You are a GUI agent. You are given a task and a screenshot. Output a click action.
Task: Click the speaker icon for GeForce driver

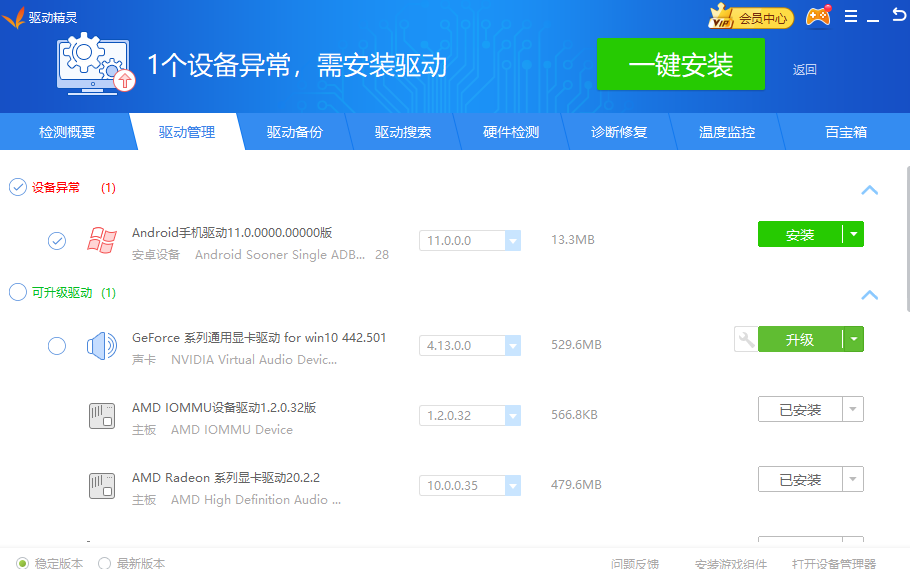point(102,346)
